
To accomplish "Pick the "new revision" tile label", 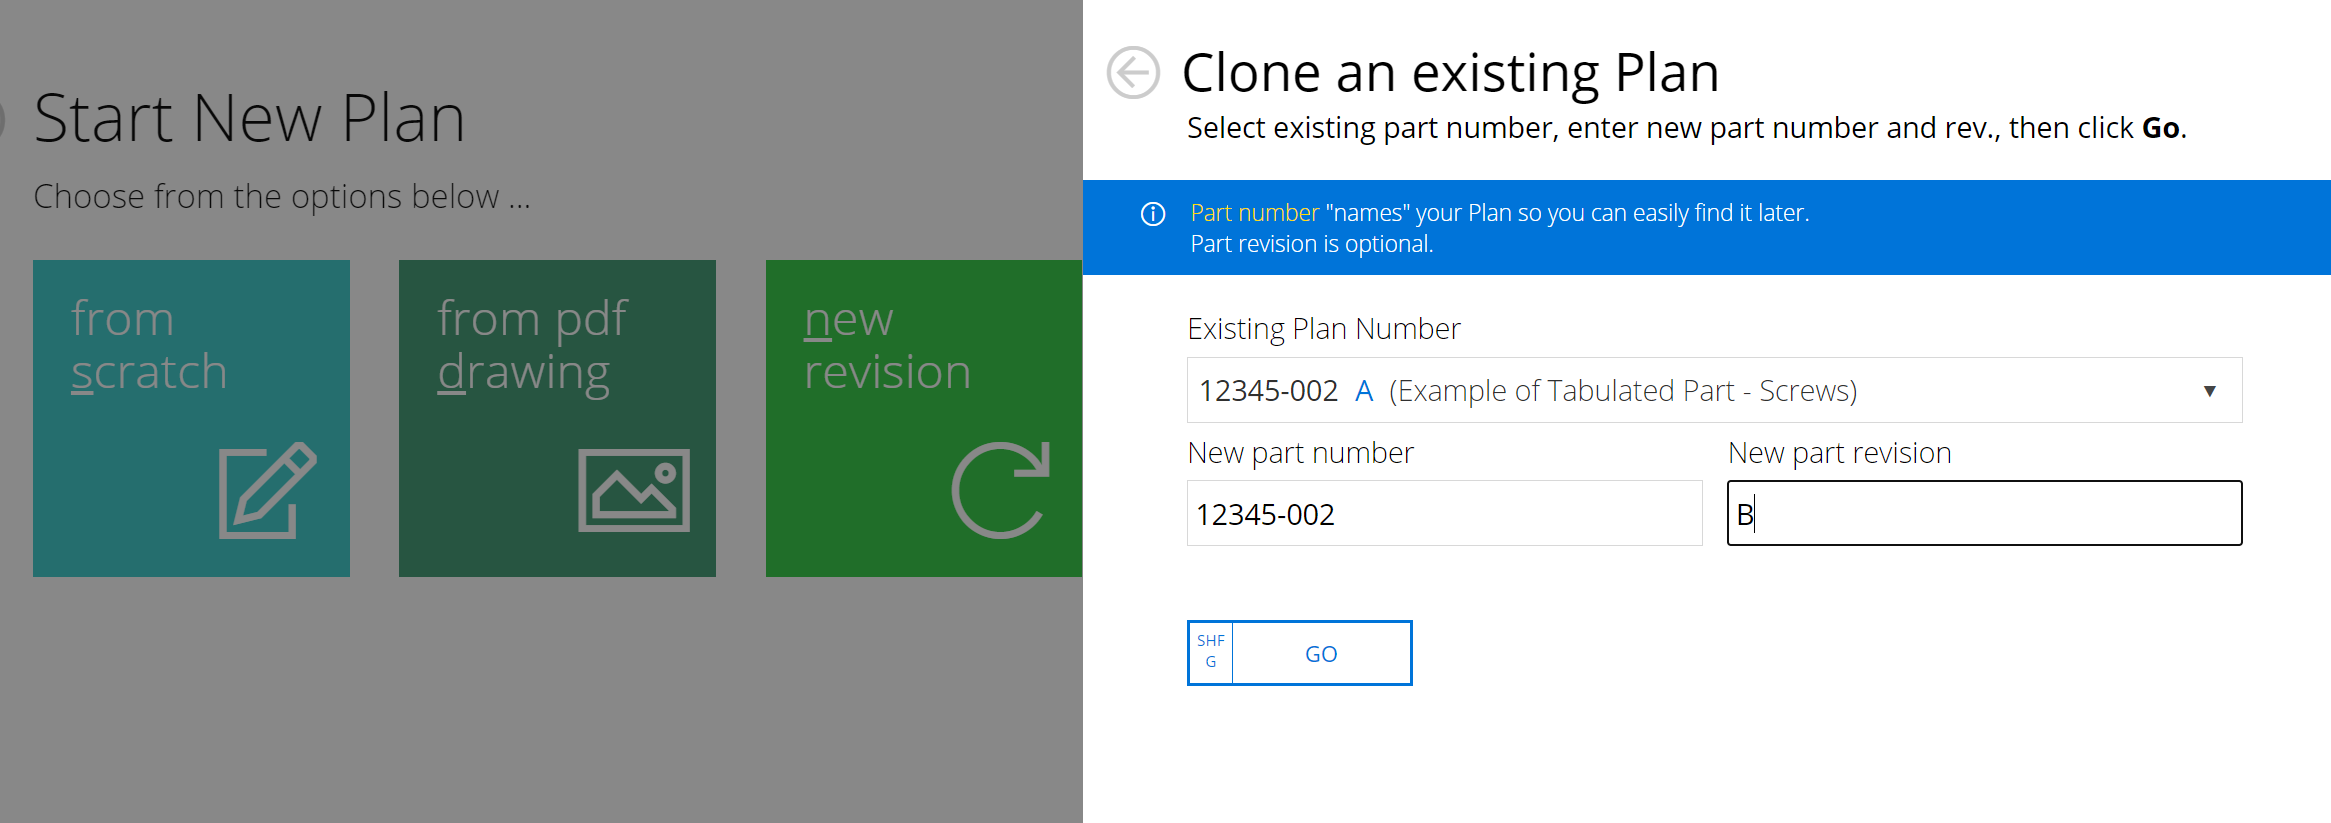I will pyautogui.click(x=887, y=345).
